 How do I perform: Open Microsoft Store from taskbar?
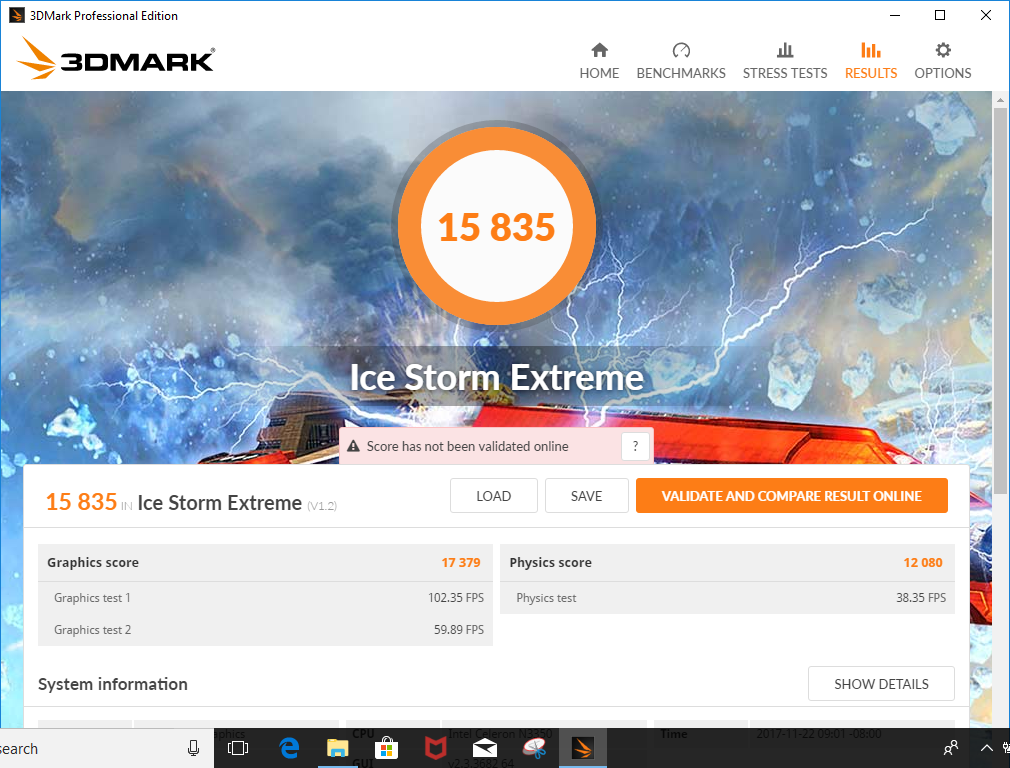click(386, 748)
